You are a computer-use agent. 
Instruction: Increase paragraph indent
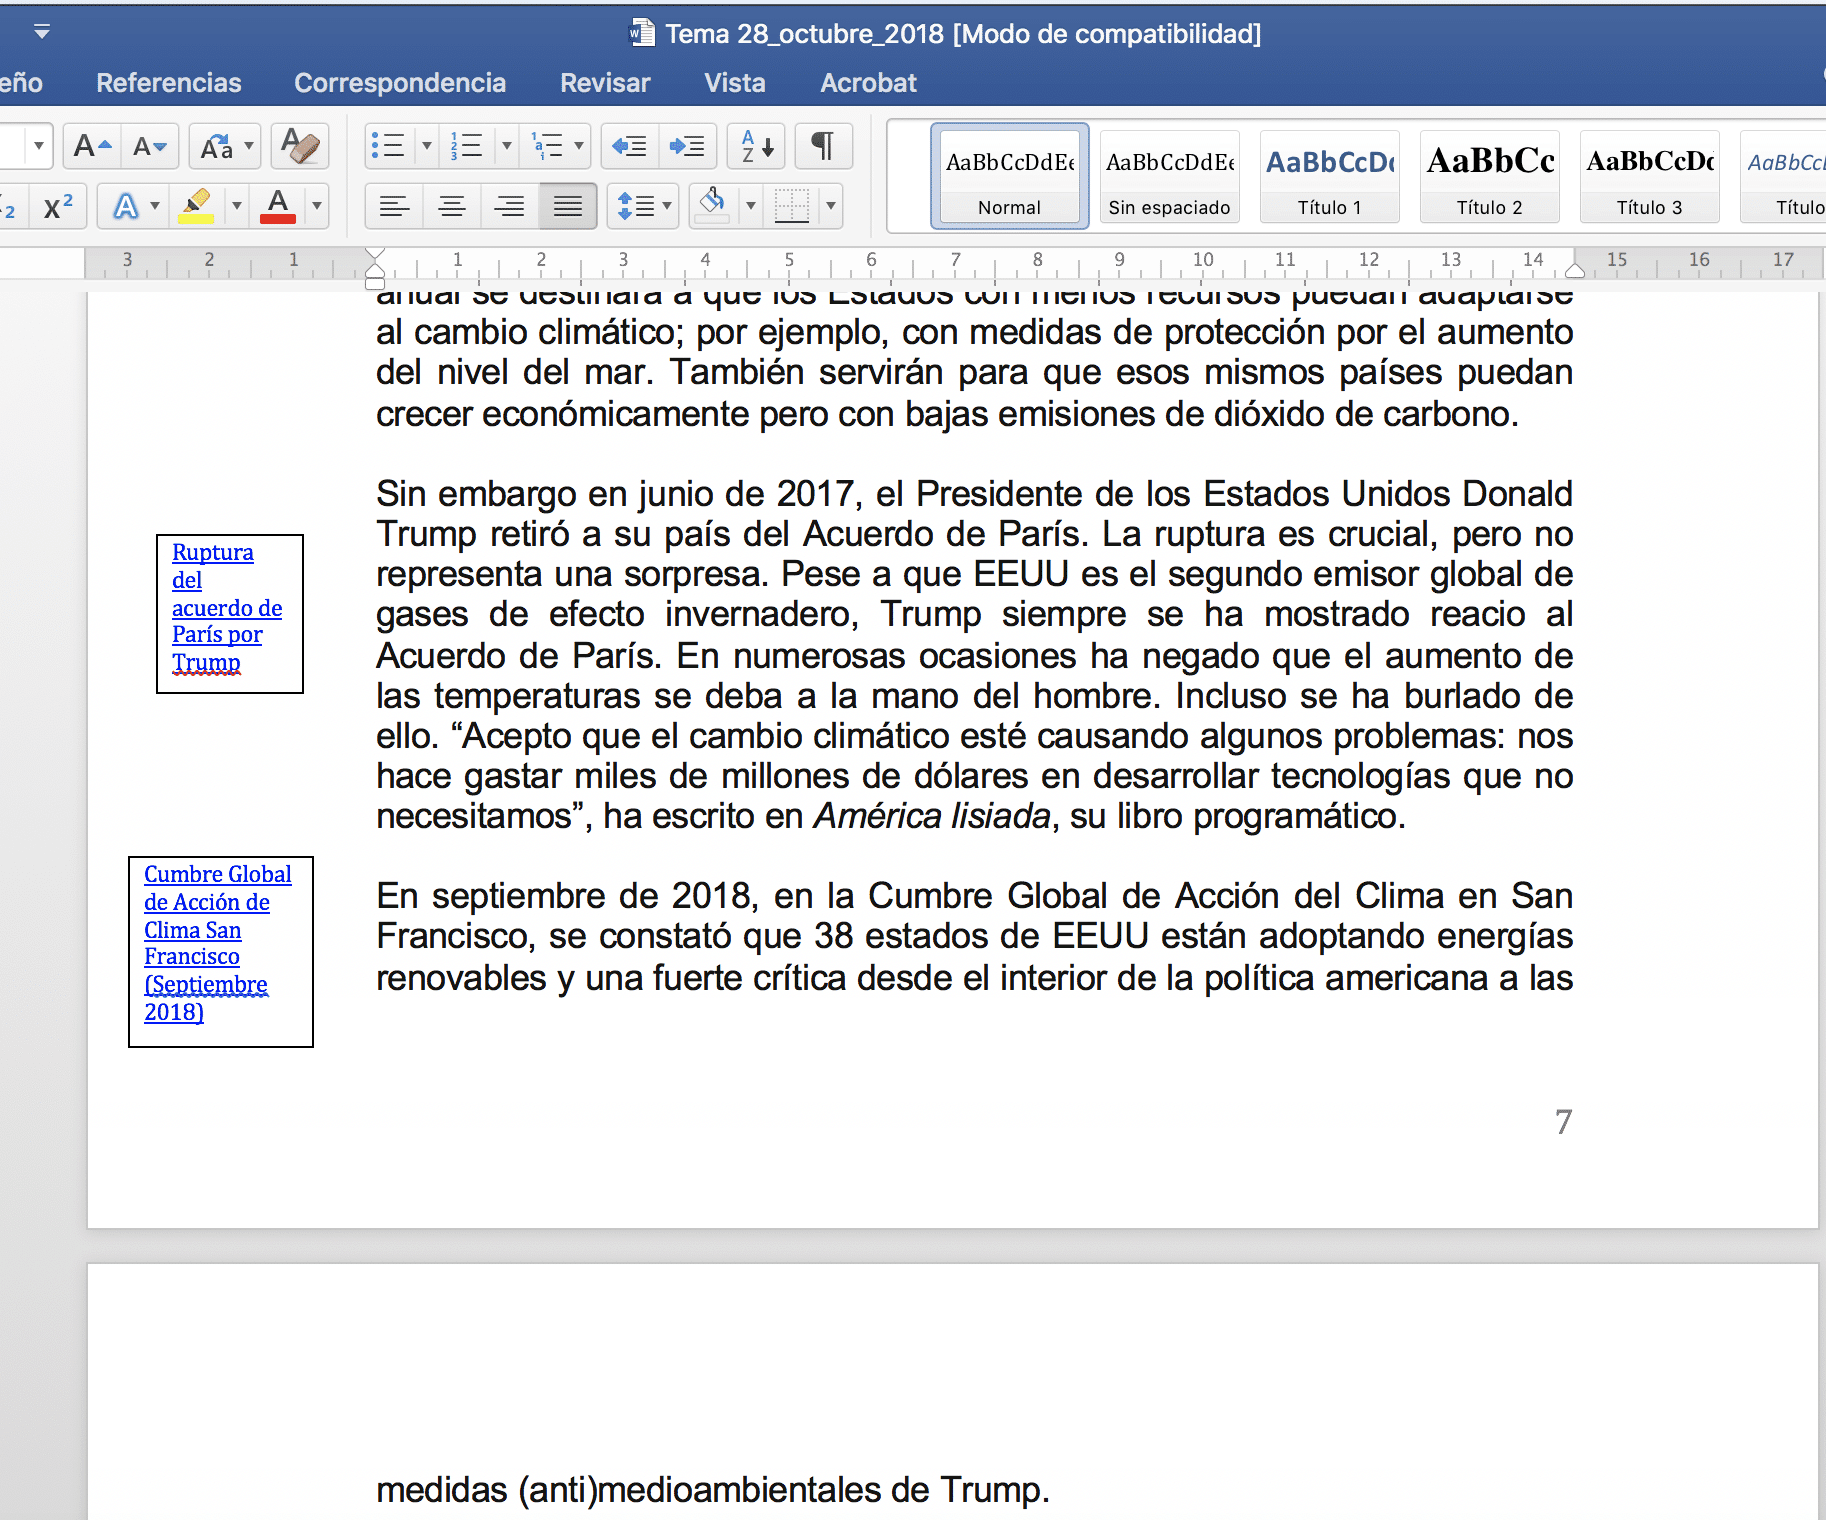[x=688, y=147]
